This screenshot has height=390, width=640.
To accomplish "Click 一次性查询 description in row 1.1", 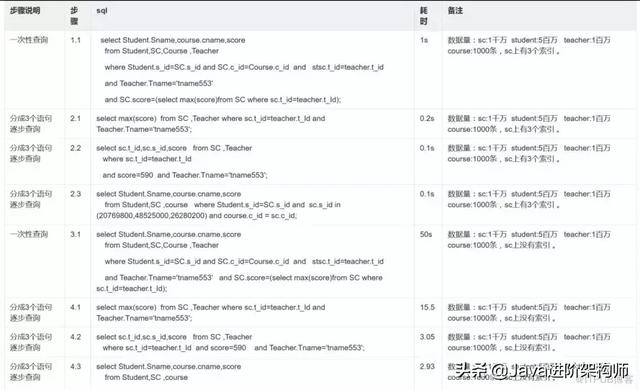I will point(29,40).
